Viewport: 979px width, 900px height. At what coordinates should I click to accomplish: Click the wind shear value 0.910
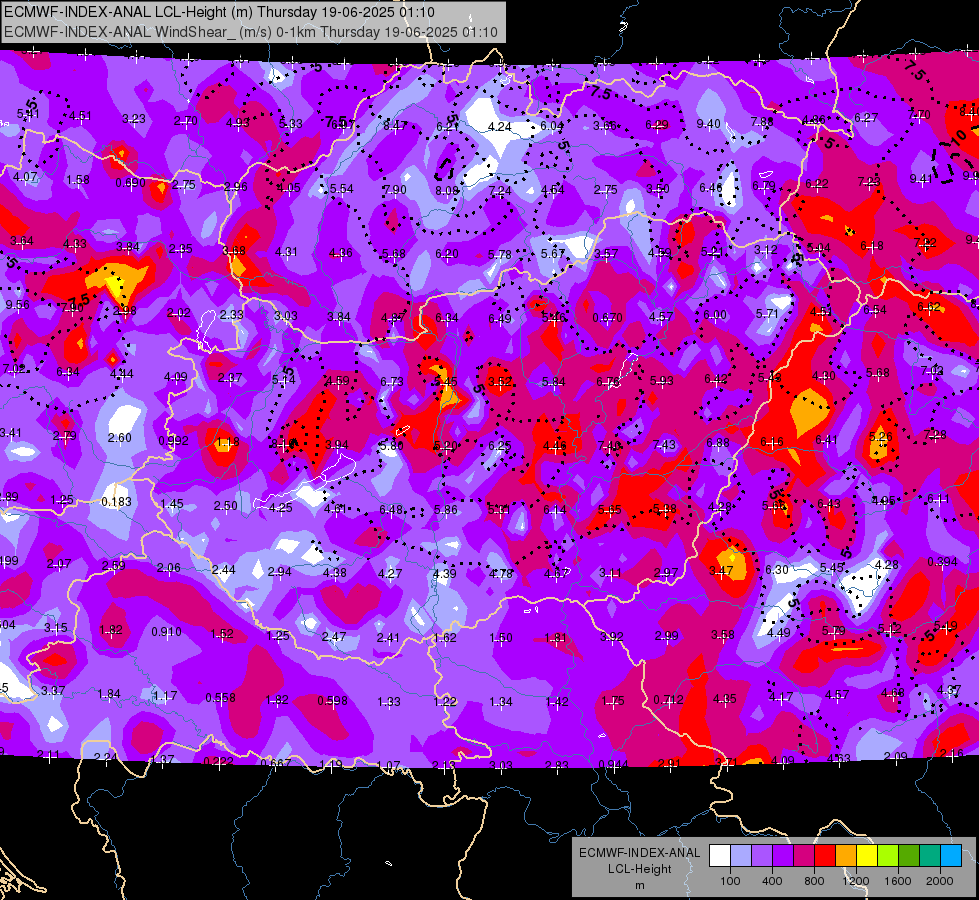tap(167, 631)
